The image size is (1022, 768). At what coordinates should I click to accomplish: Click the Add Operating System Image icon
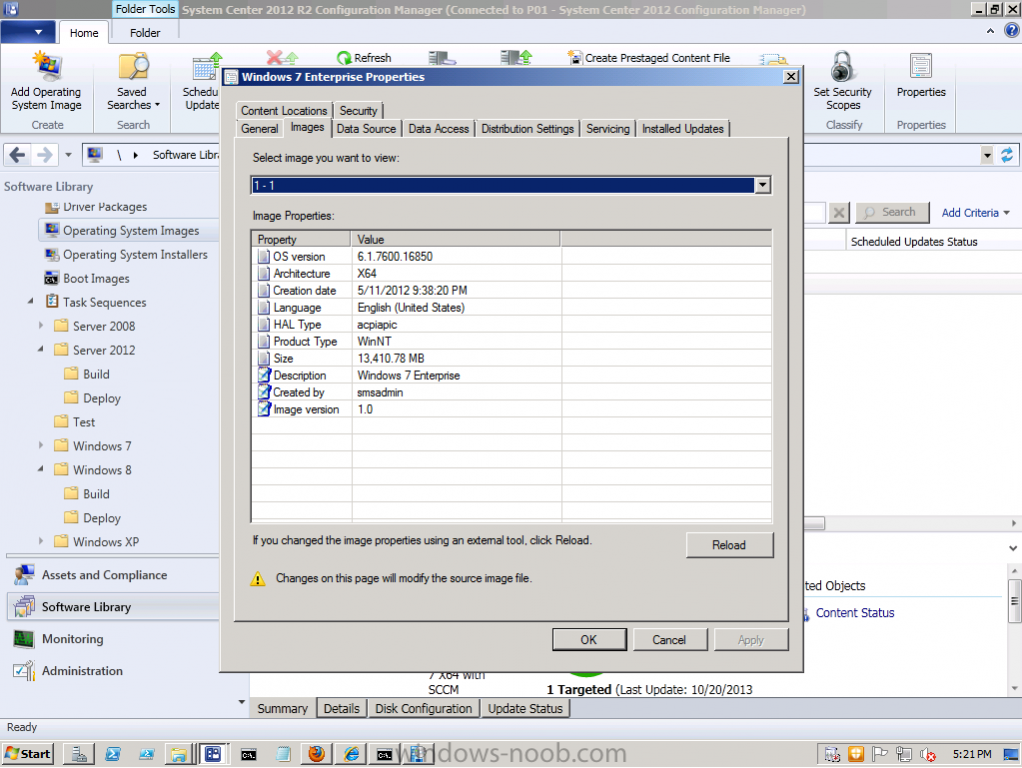[x=47, y=67]
